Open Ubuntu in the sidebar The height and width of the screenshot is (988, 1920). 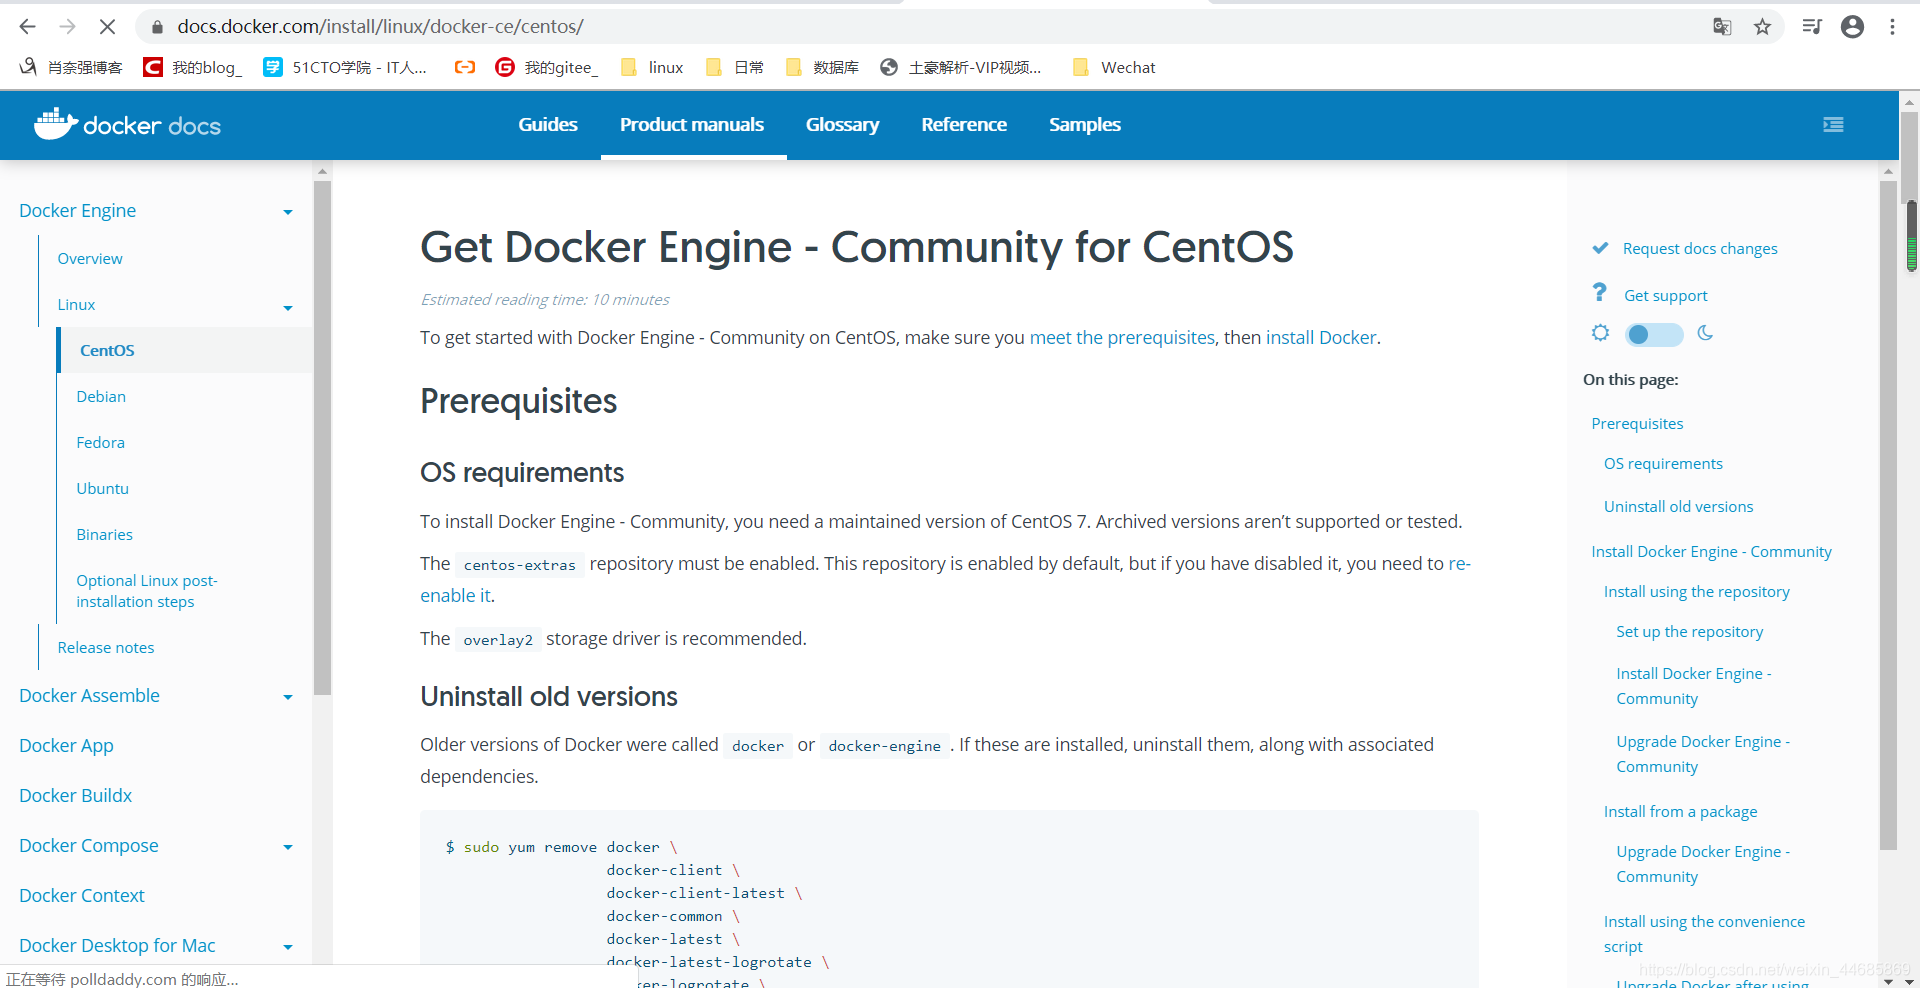click(x=102, y=488)
